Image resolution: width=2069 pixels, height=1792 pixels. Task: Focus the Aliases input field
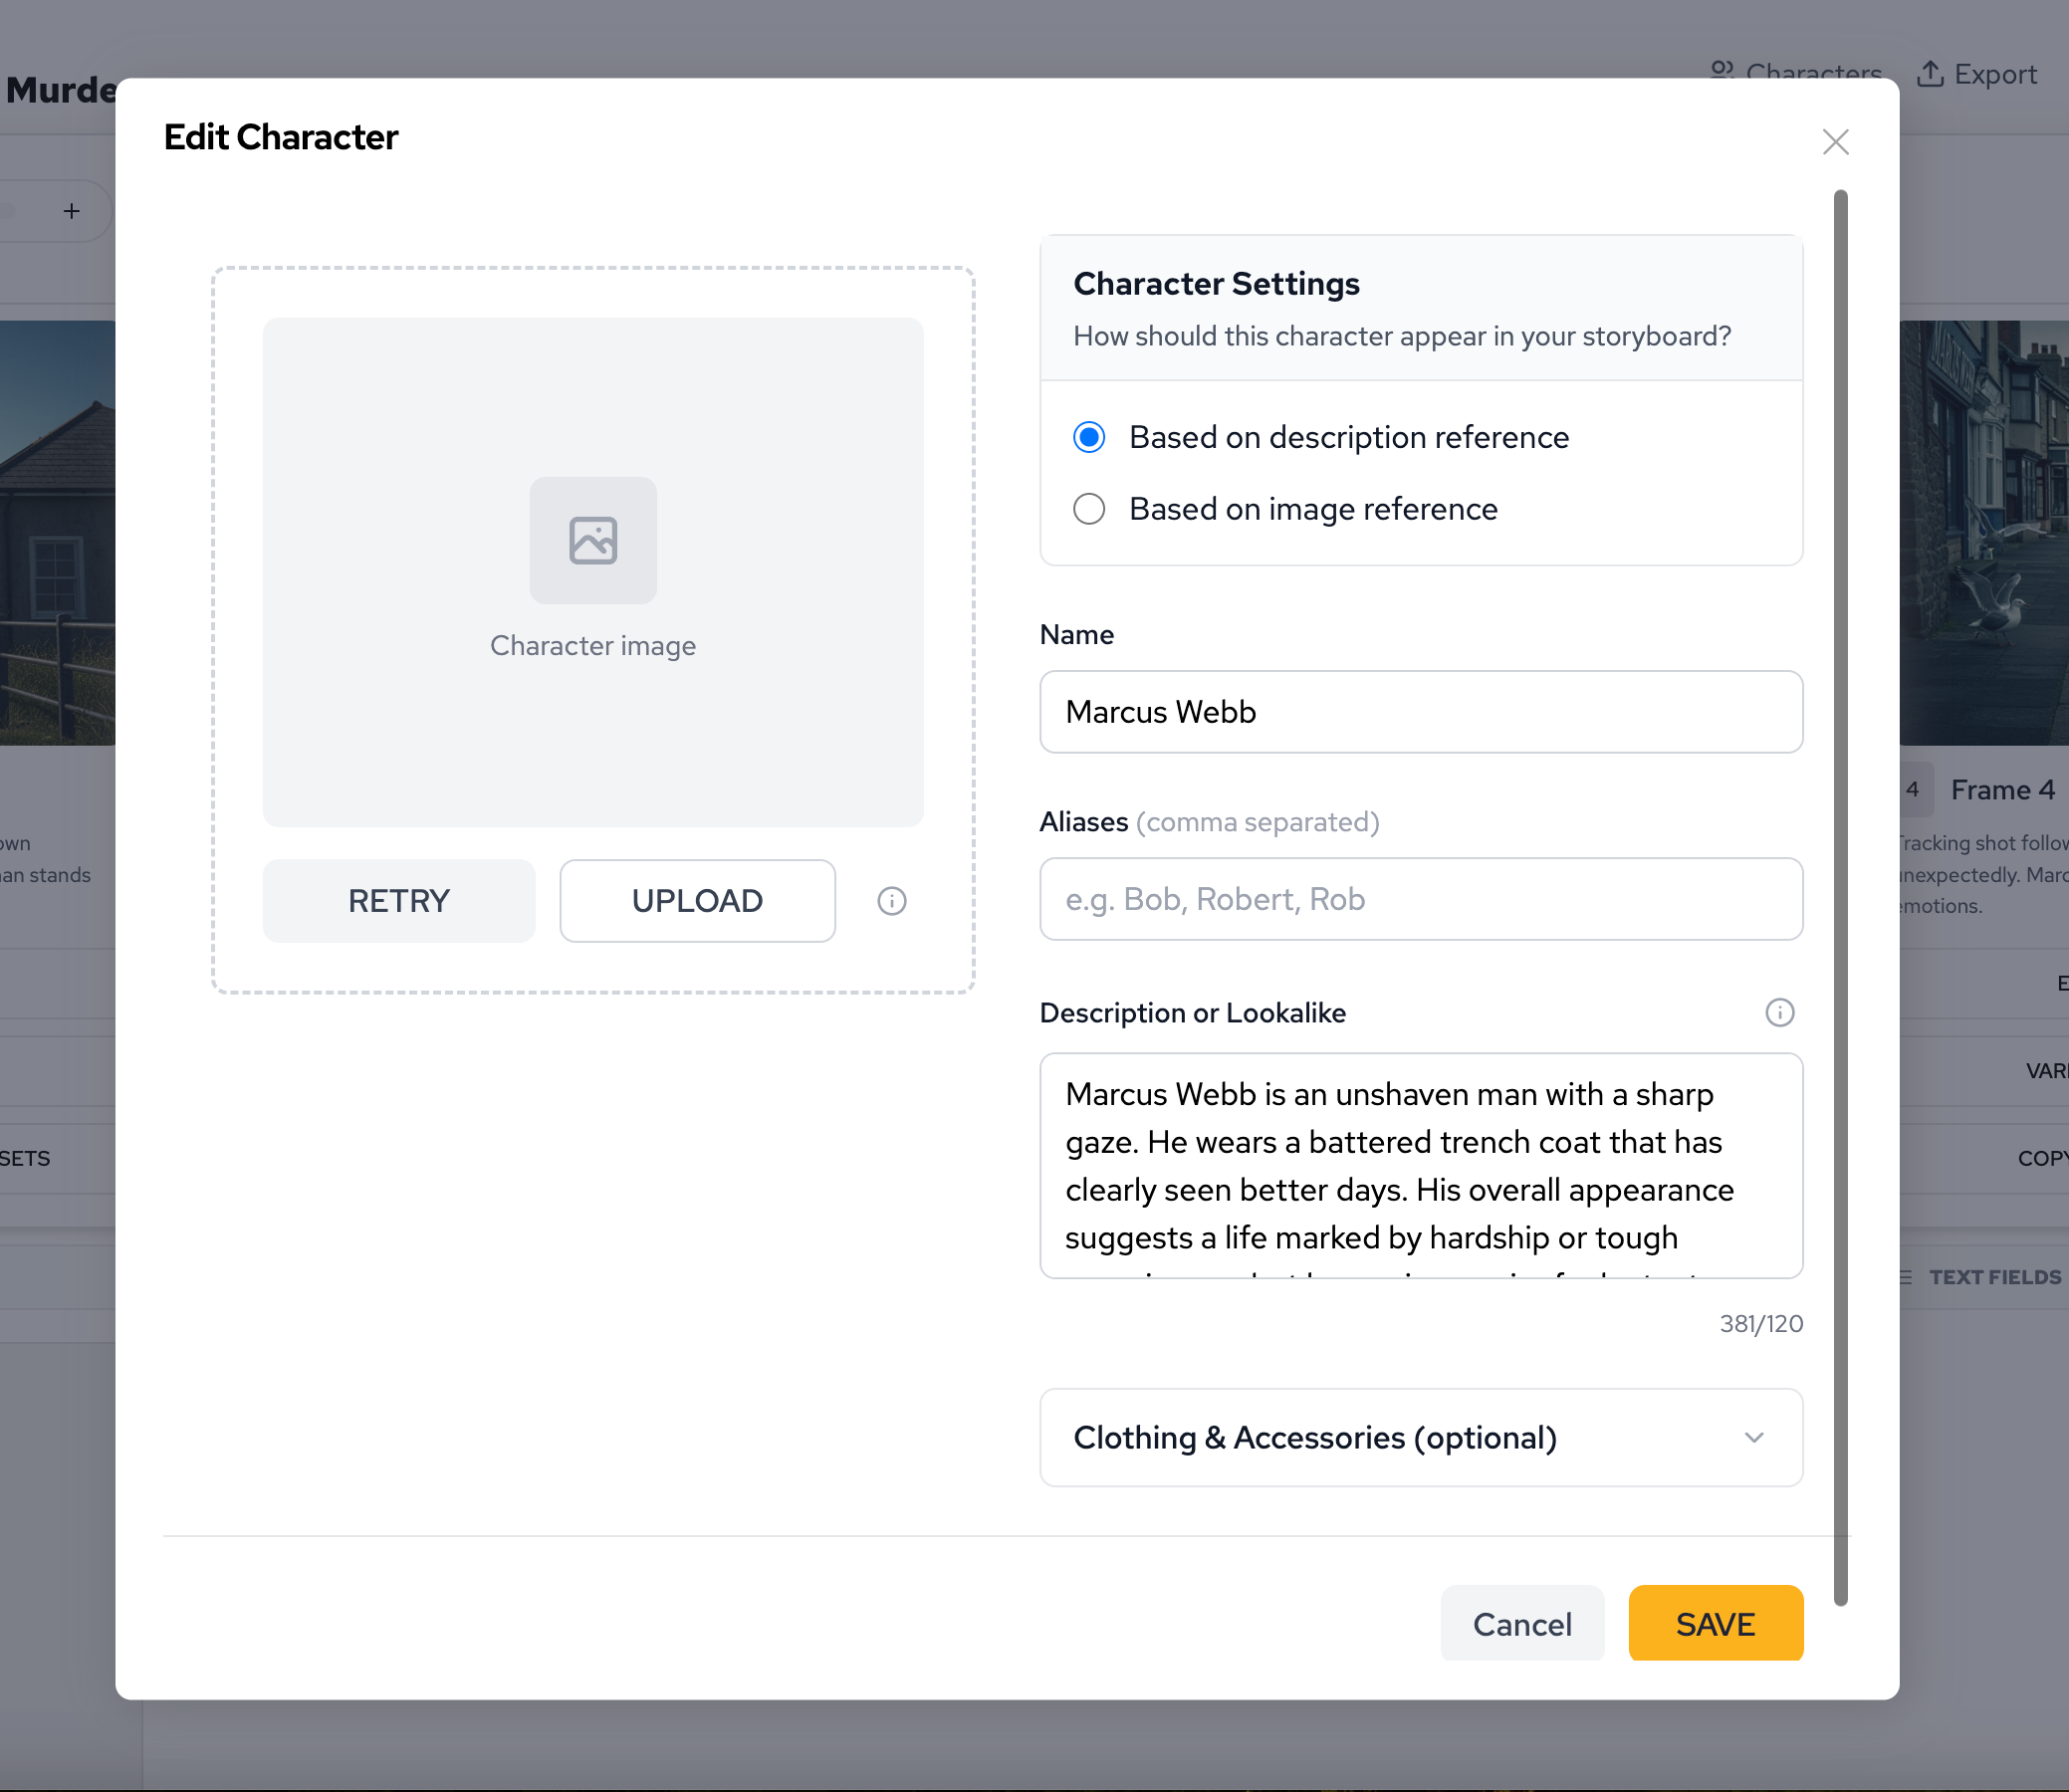point(1420,899)
